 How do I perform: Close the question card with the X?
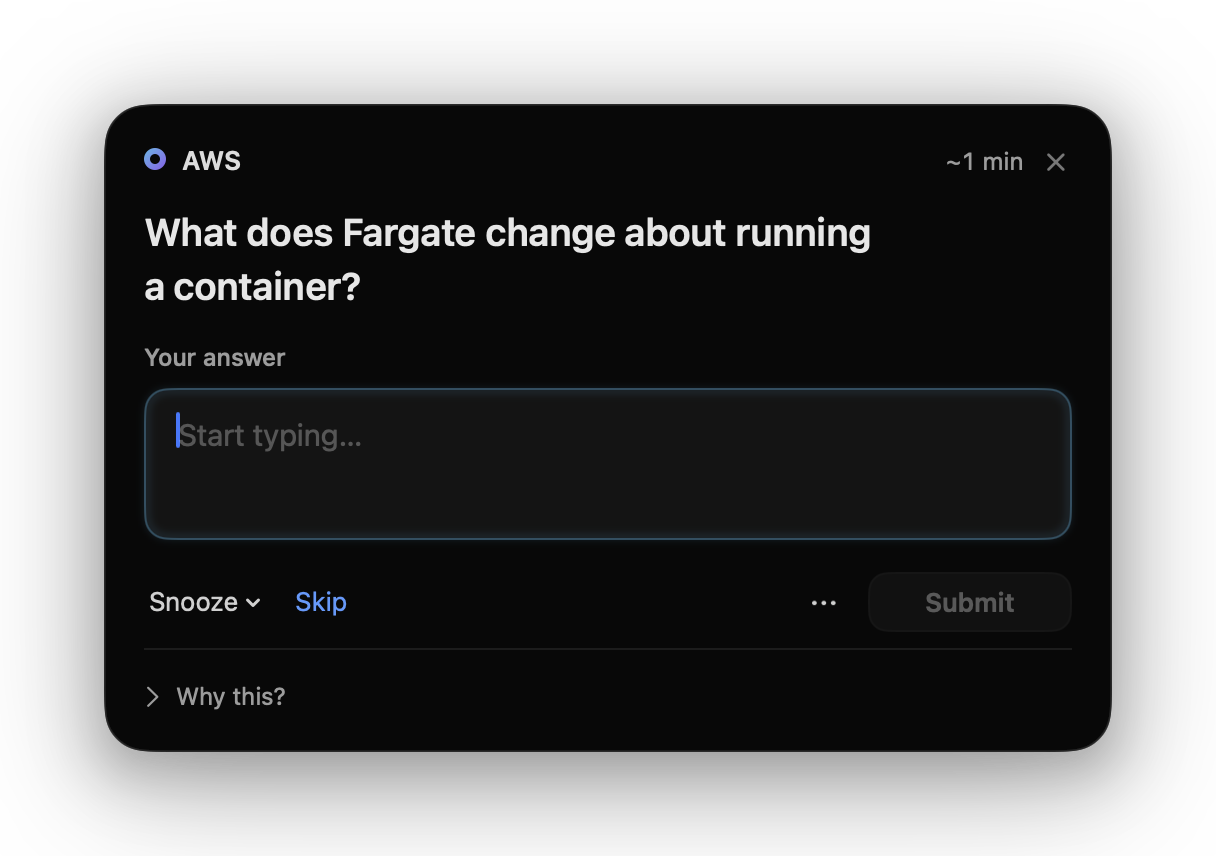click(x=1056, y=162)
